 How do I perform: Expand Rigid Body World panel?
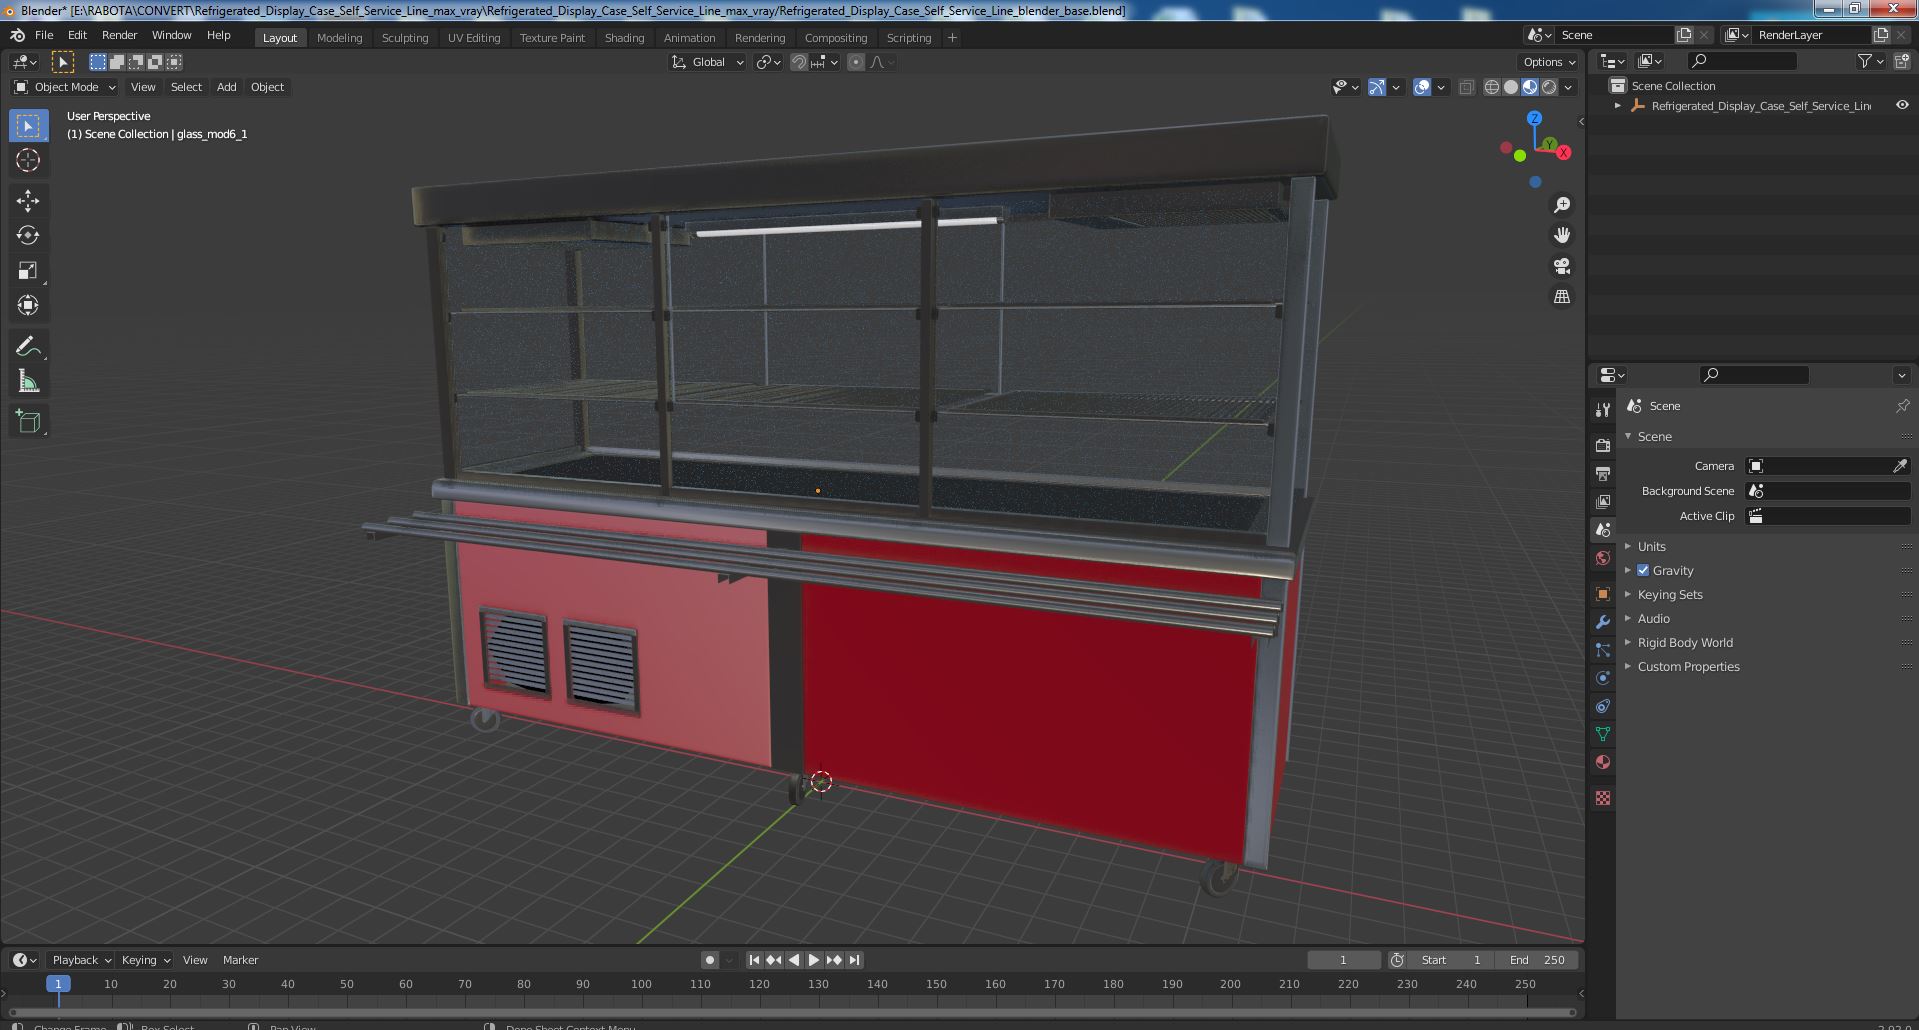pos(1684,642)
